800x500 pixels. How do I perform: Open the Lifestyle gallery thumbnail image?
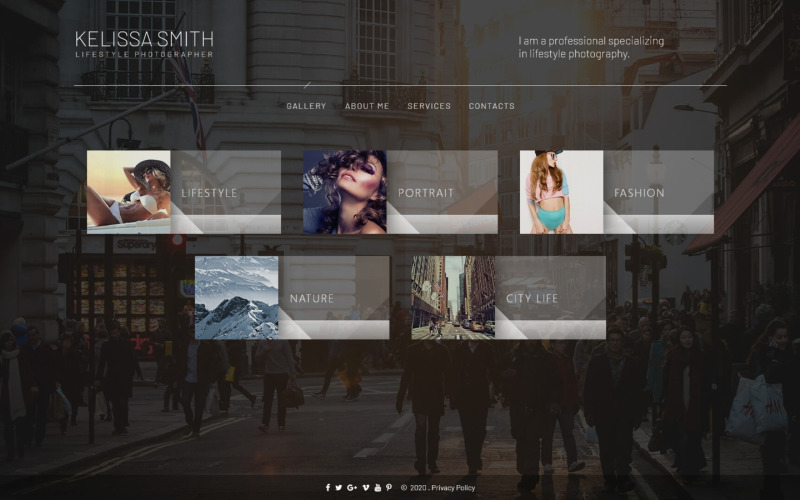click(128, 192)
